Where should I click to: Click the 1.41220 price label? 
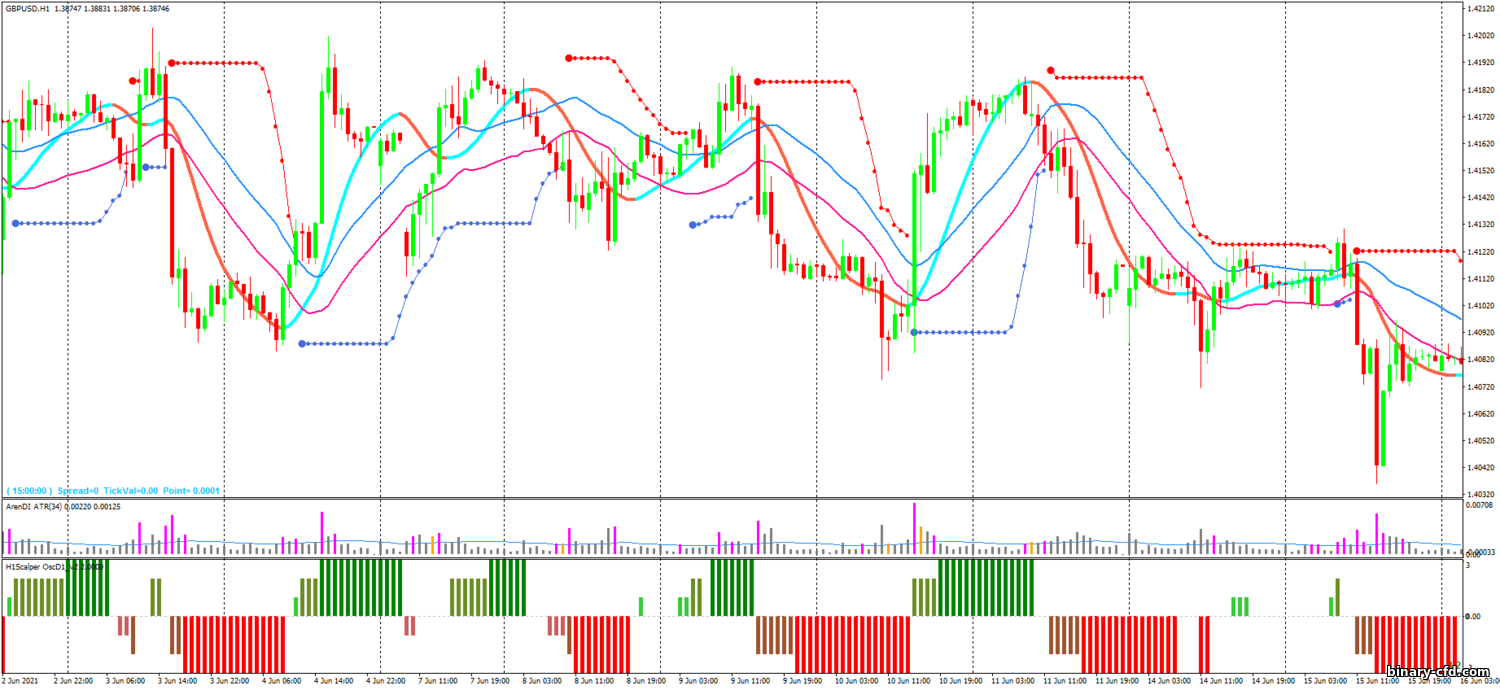1480,252
